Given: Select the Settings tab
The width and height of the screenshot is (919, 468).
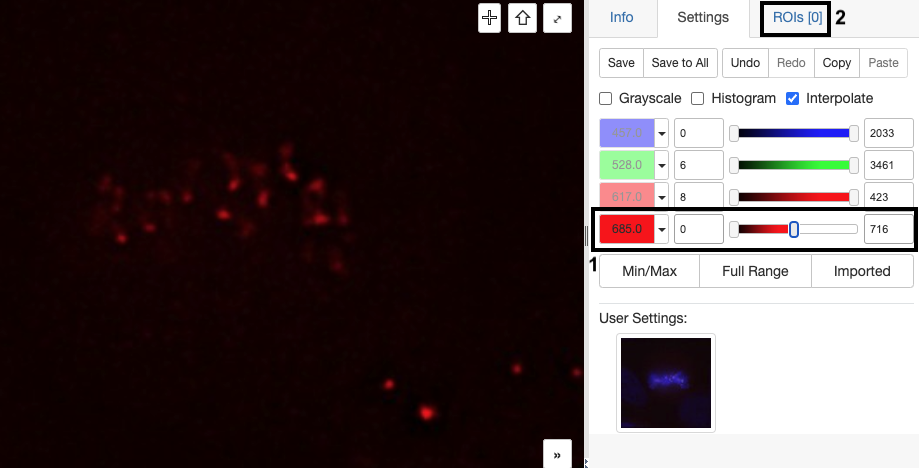Looking at the screenshot, I should point(703,18).
